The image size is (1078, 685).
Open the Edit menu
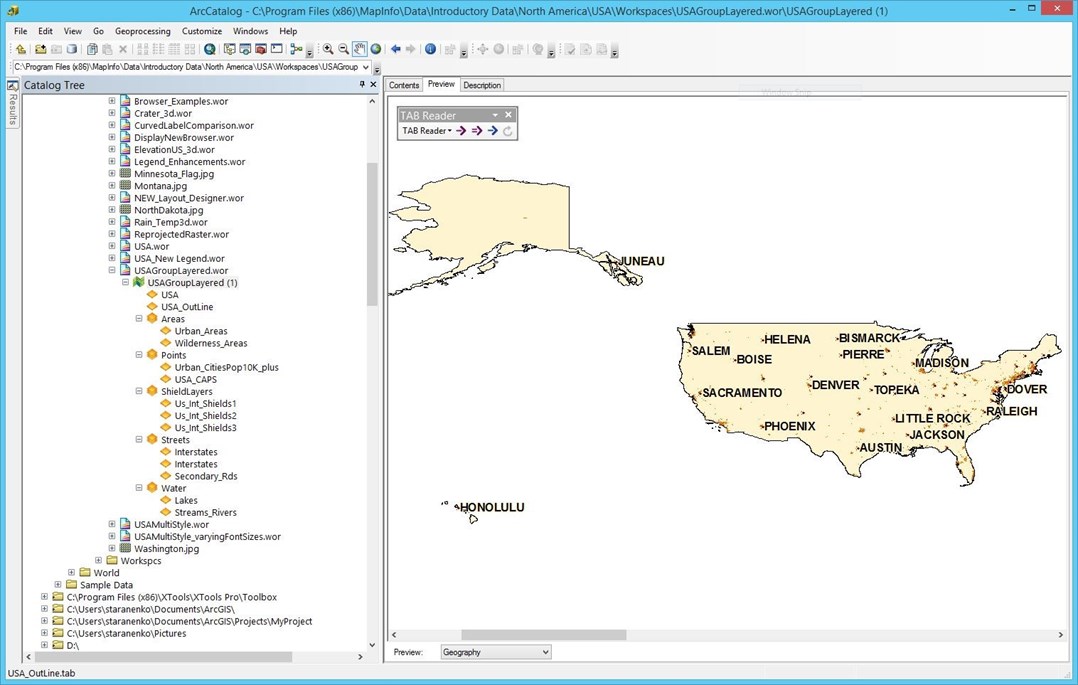point(45,31)
